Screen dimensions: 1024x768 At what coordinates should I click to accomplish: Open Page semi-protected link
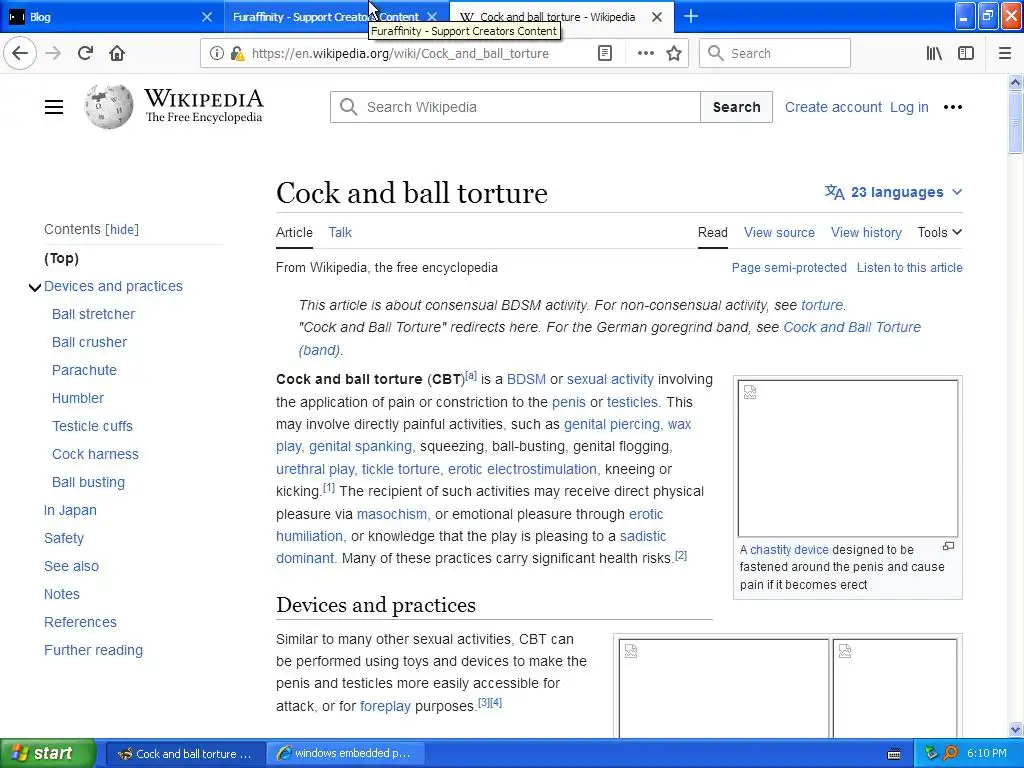[789, 268]
